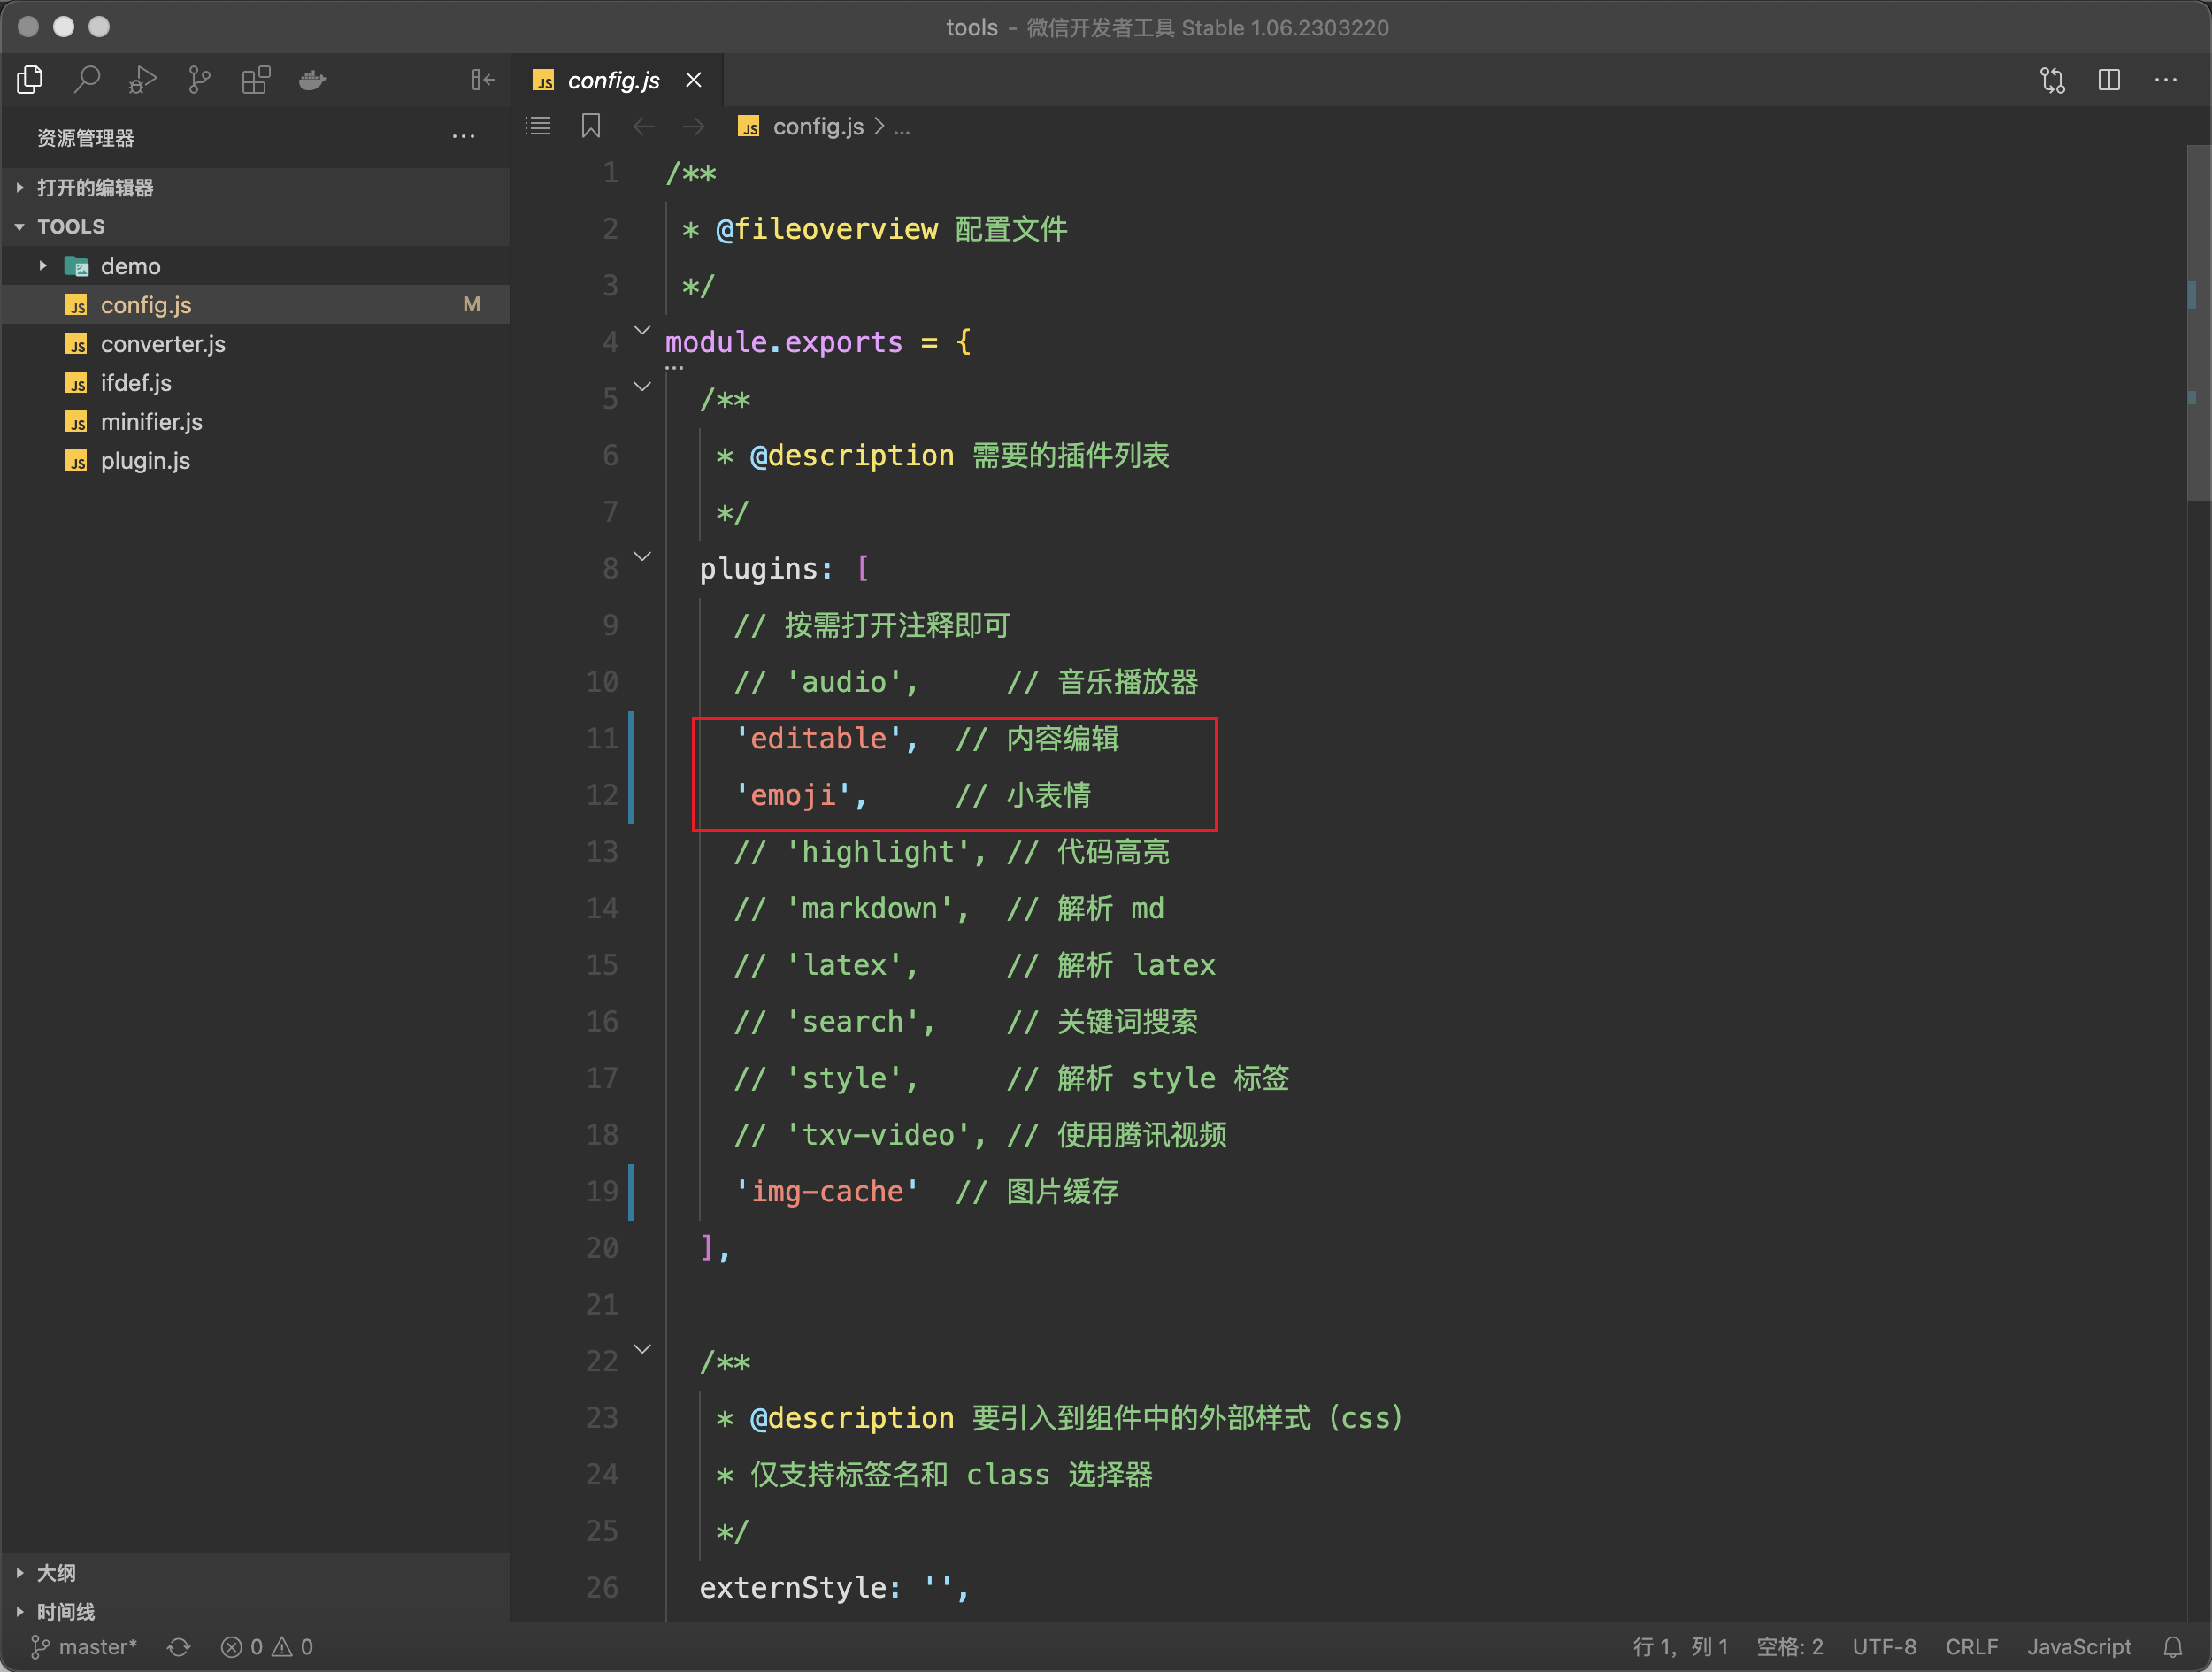Open ifdef.js in the file tree
This screenshot has width=2212, height=1672.
256,383
